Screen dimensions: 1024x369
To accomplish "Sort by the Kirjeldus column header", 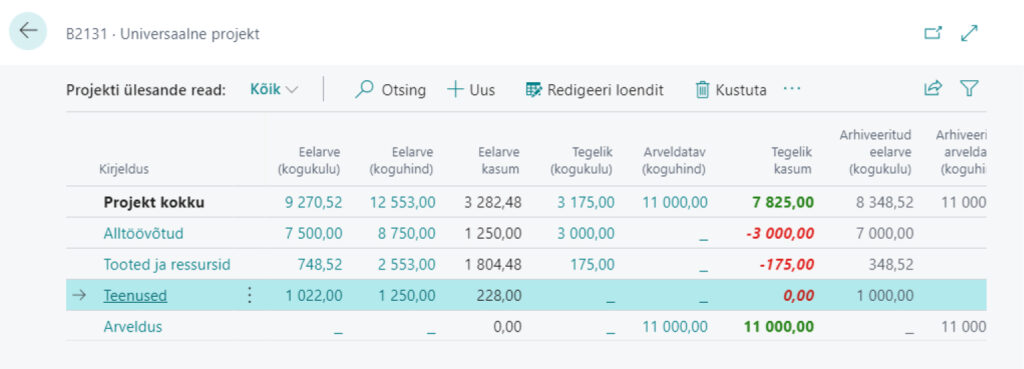I will (124, 169).
